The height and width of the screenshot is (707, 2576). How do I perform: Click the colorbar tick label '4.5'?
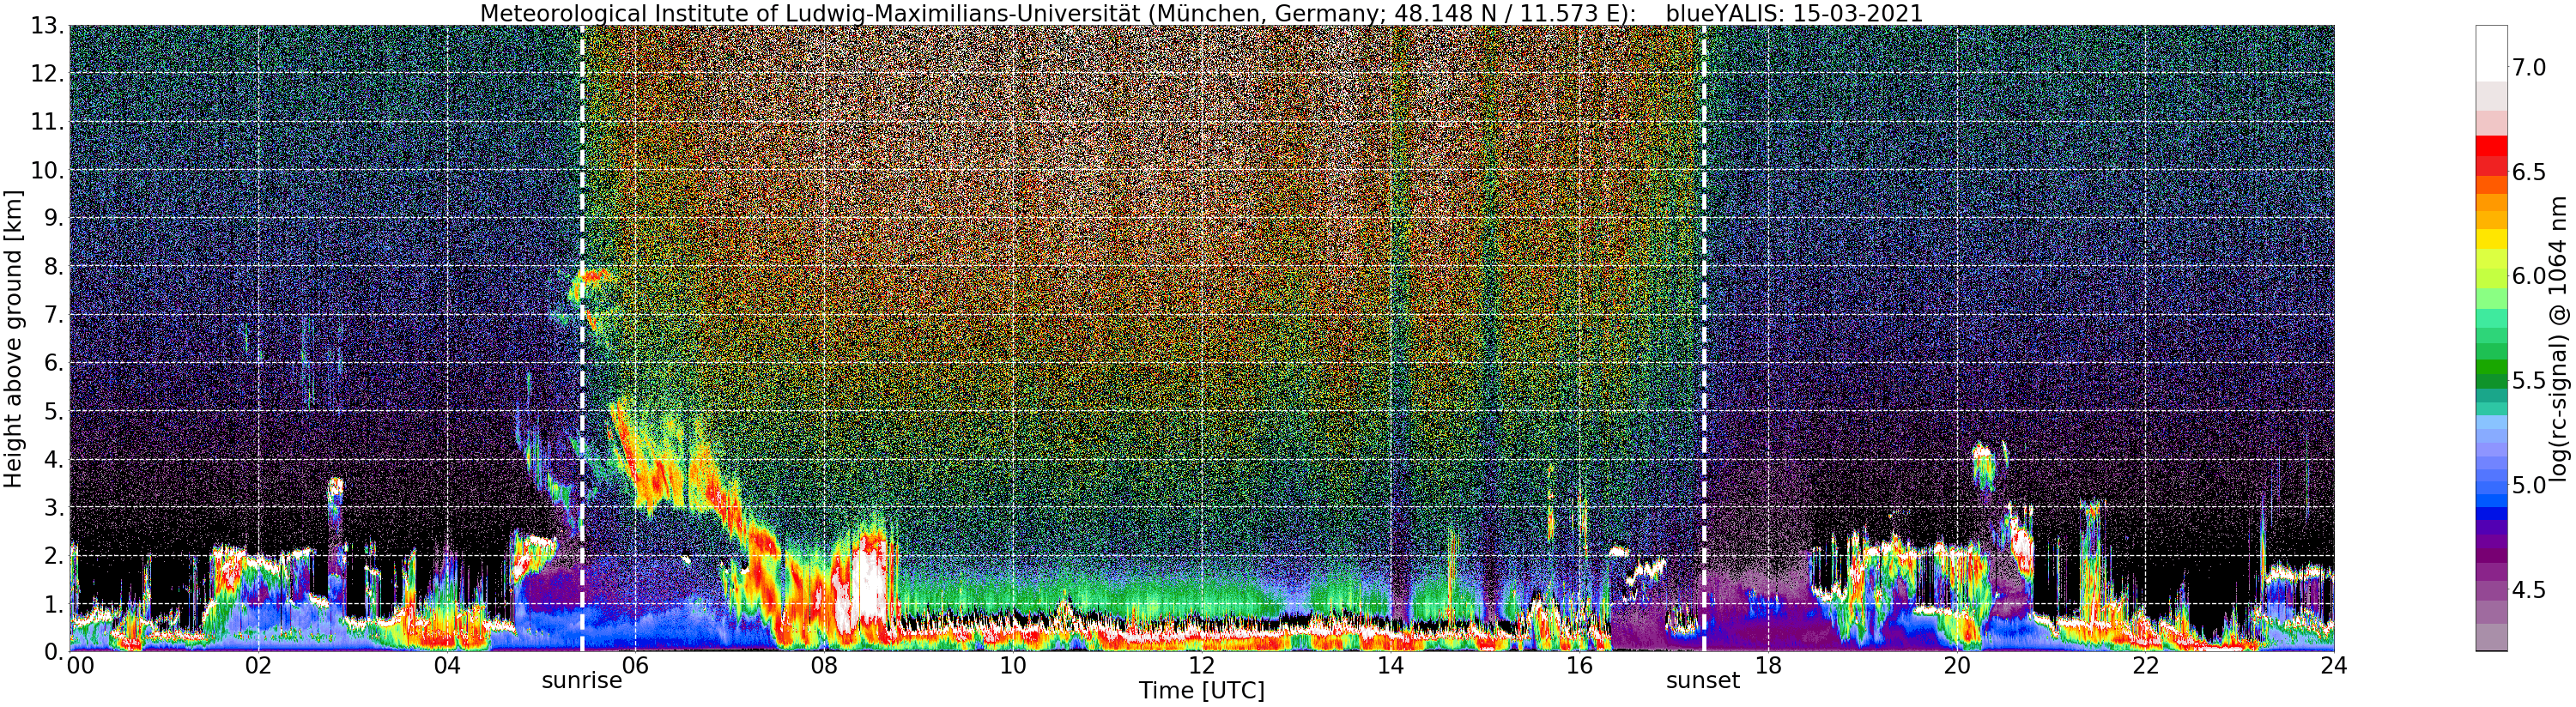(2530, 590)
